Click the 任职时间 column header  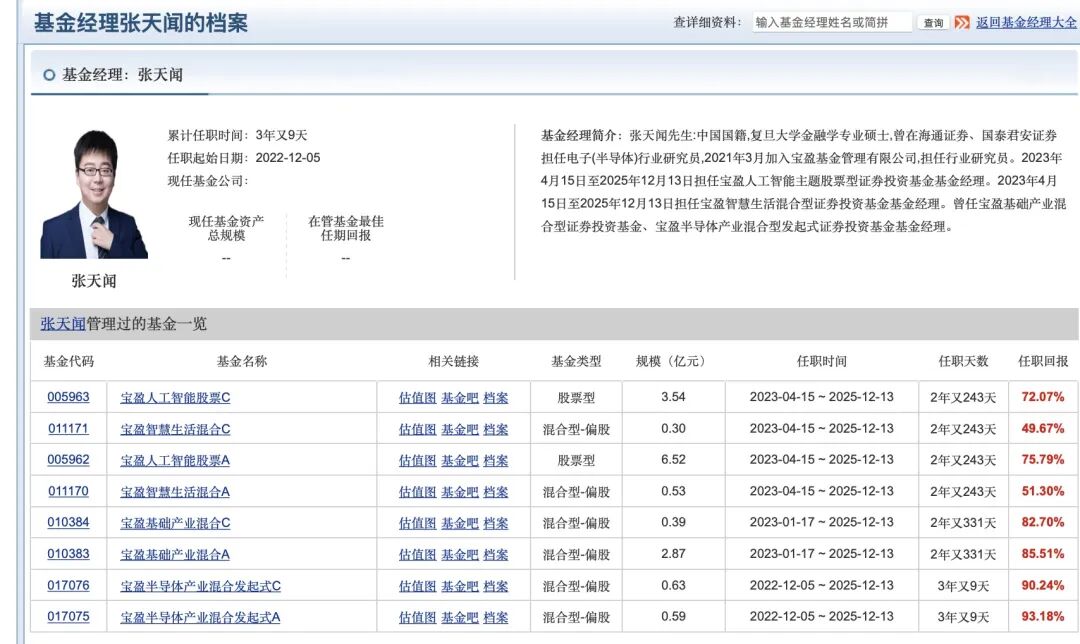[x=821, y=361]
